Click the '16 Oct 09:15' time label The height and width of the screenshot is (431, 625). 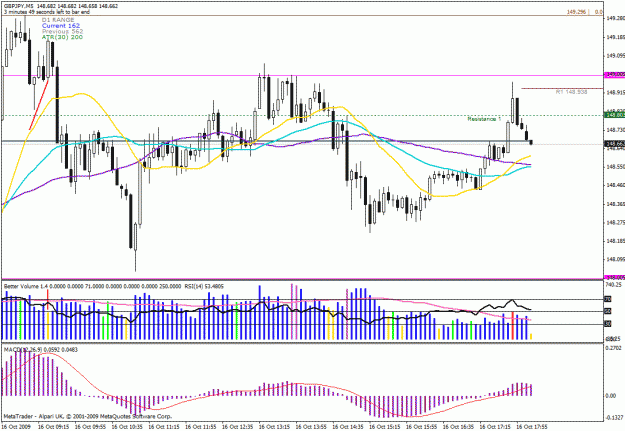pyautogui.click(x=53, y=427)
